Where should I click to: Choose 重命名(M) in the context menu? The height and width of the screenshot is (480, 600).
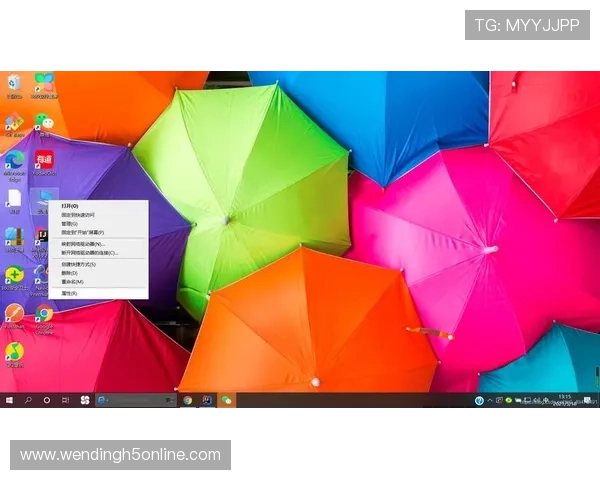[x=72, y=282]
